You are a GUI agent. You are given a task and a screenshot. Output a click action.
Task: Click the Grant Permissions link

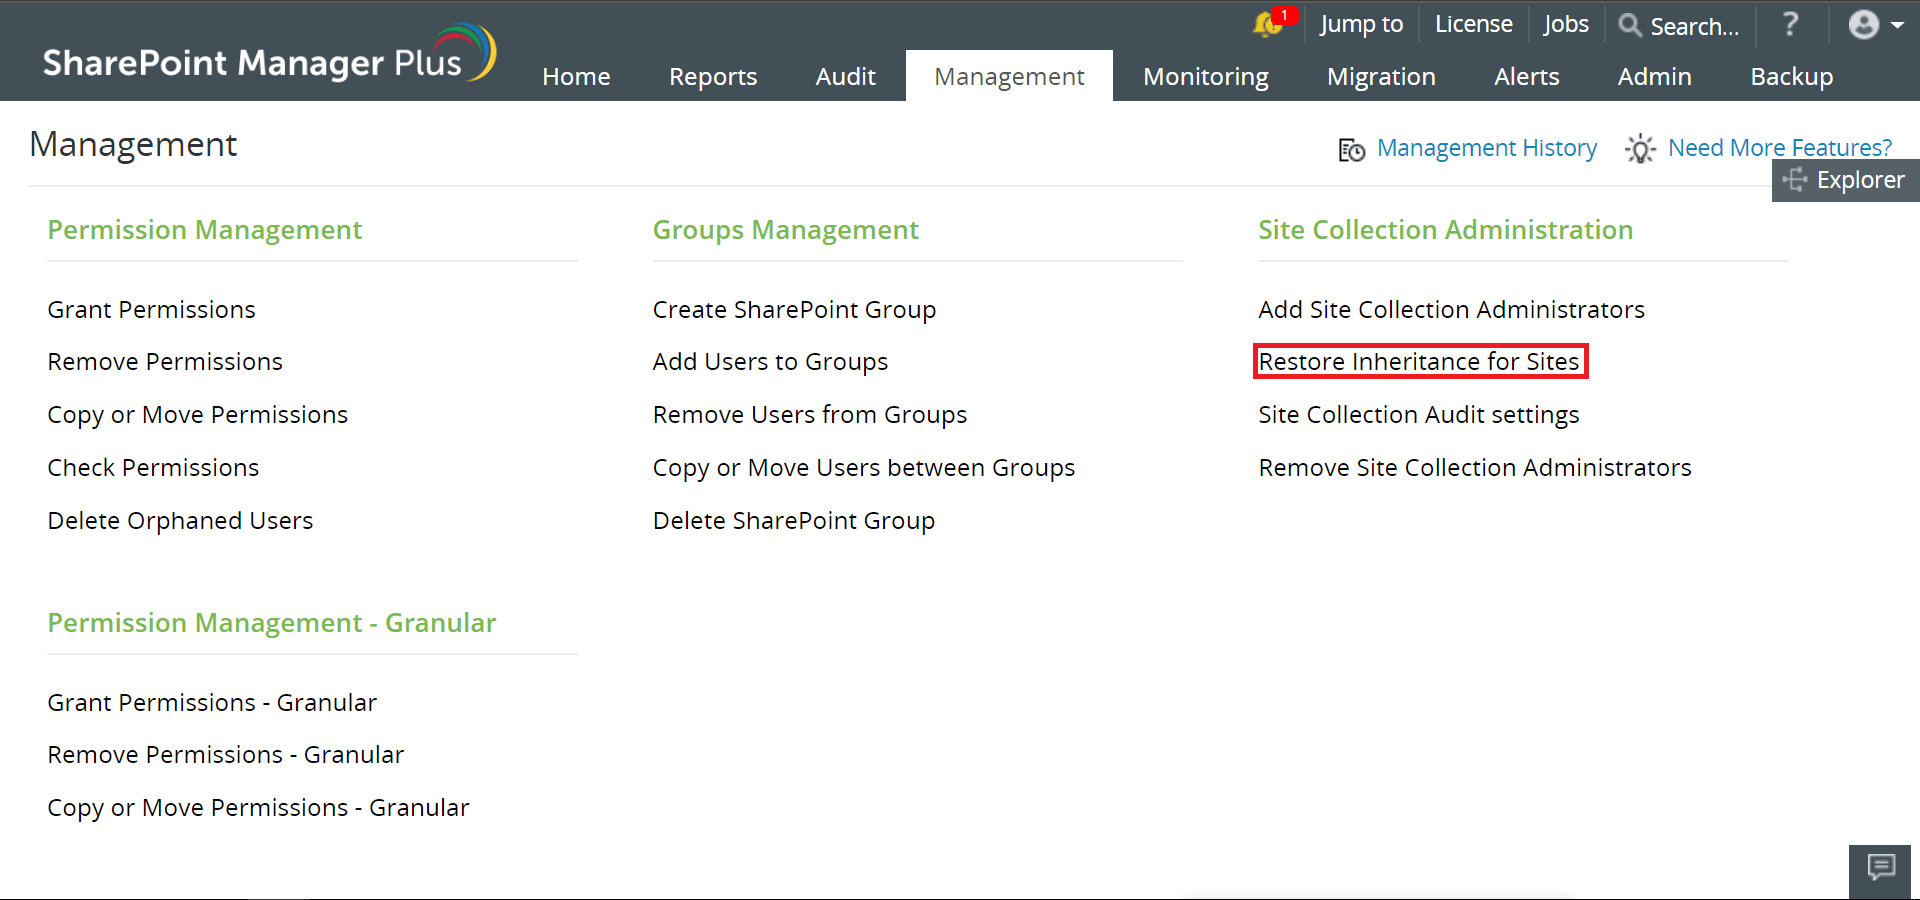151,309
